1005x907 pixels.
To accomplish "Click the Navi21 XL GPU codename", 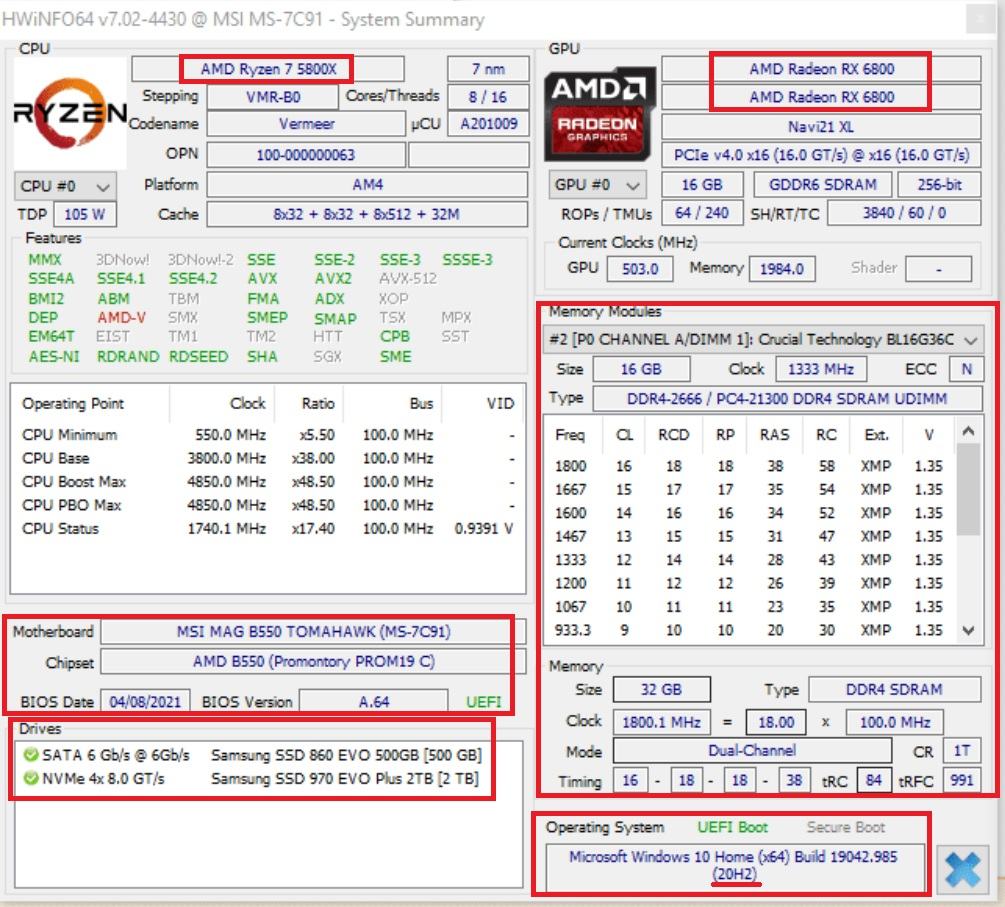I will 821,126.
